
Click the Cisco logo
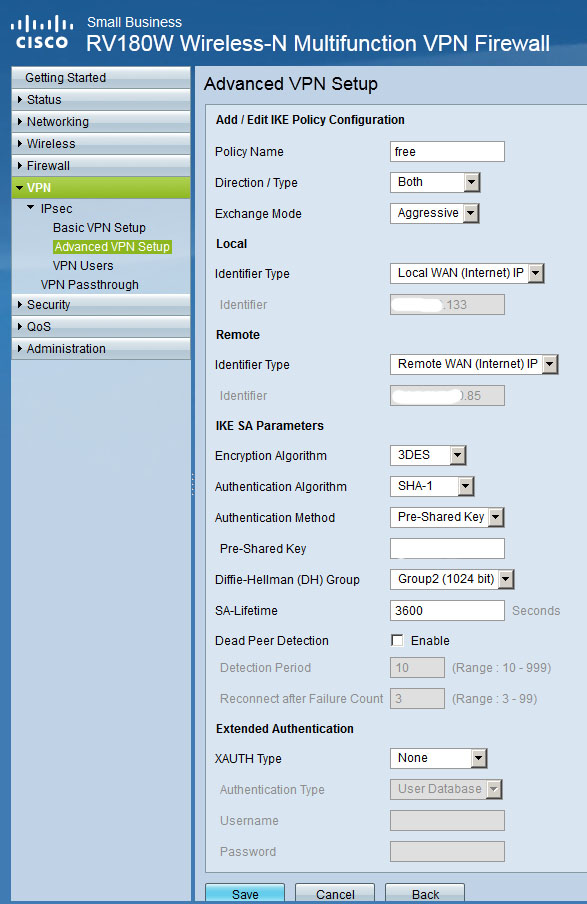pyautogui.click(x=42, y=33)
